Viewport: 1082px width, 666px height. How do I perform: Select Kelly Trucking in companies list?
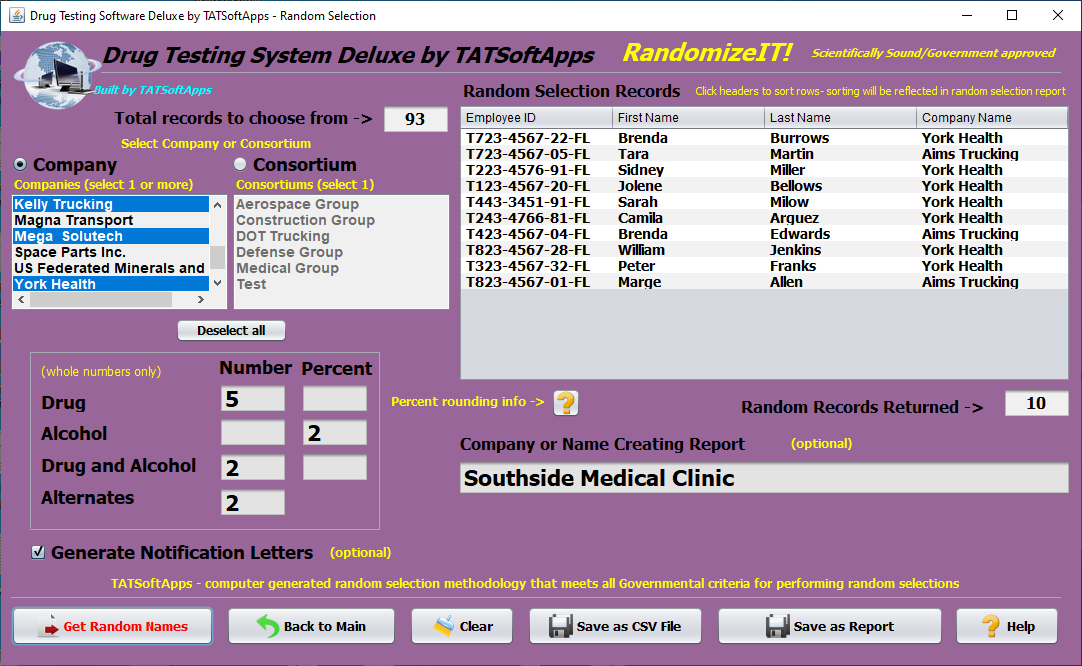[110, 204]
